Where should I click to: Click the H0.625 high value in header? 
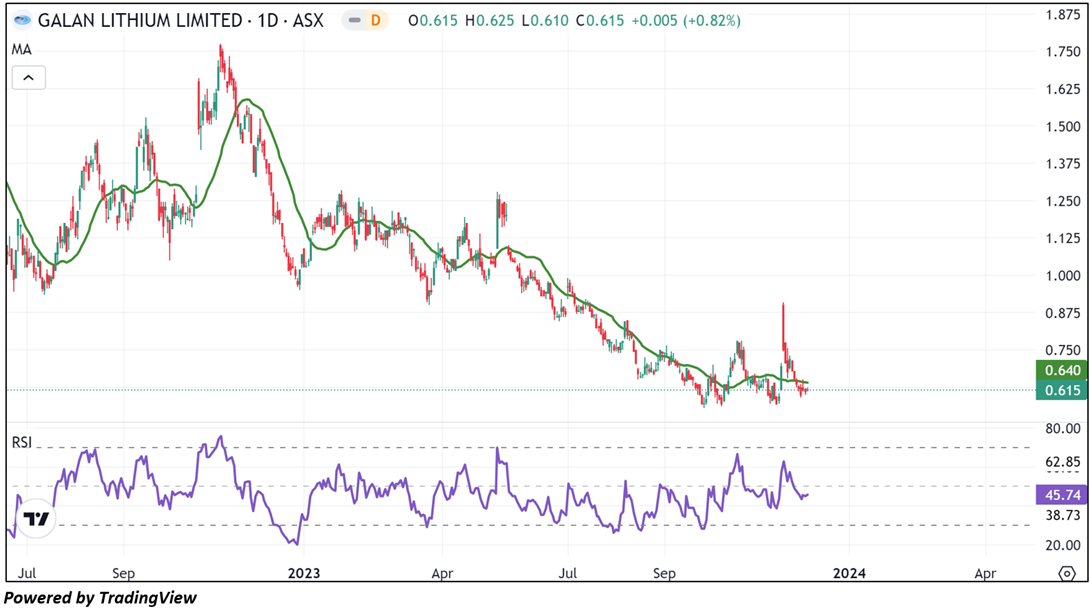coord(489,21)
